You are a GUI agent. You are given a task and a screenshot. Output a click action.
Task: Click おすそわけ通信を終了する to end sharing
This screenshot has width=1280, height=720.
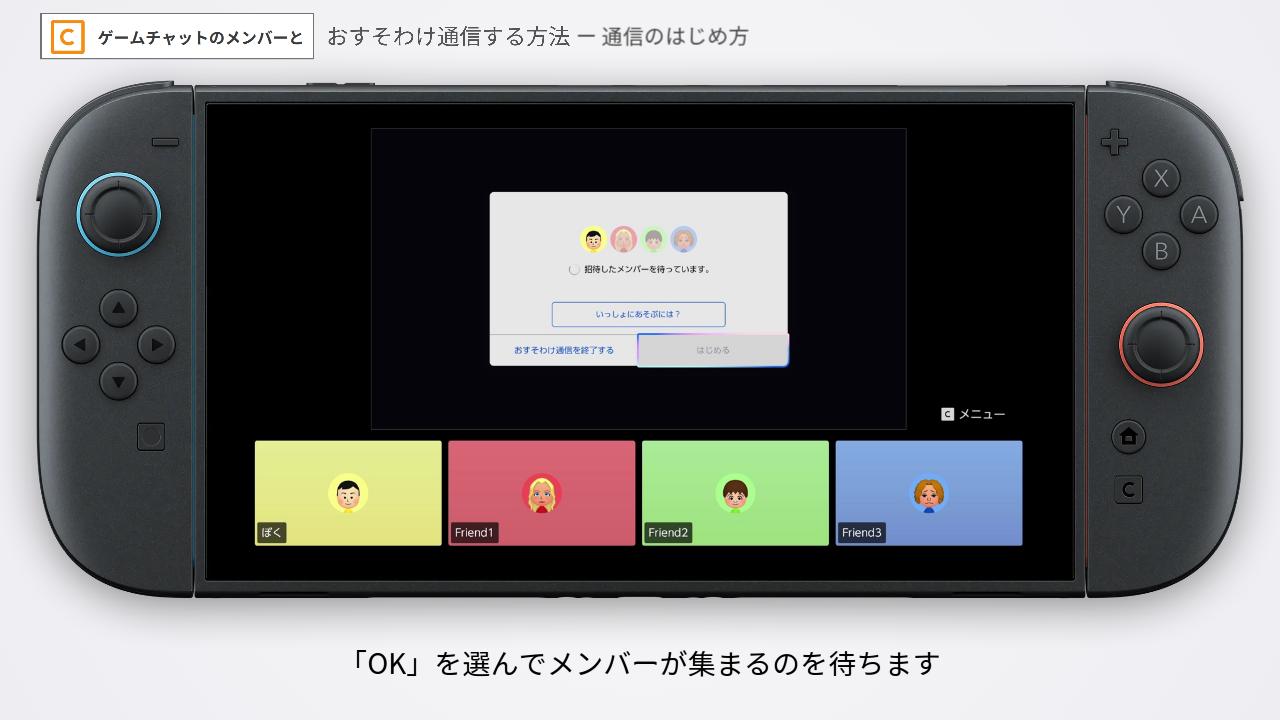(564, 349)
